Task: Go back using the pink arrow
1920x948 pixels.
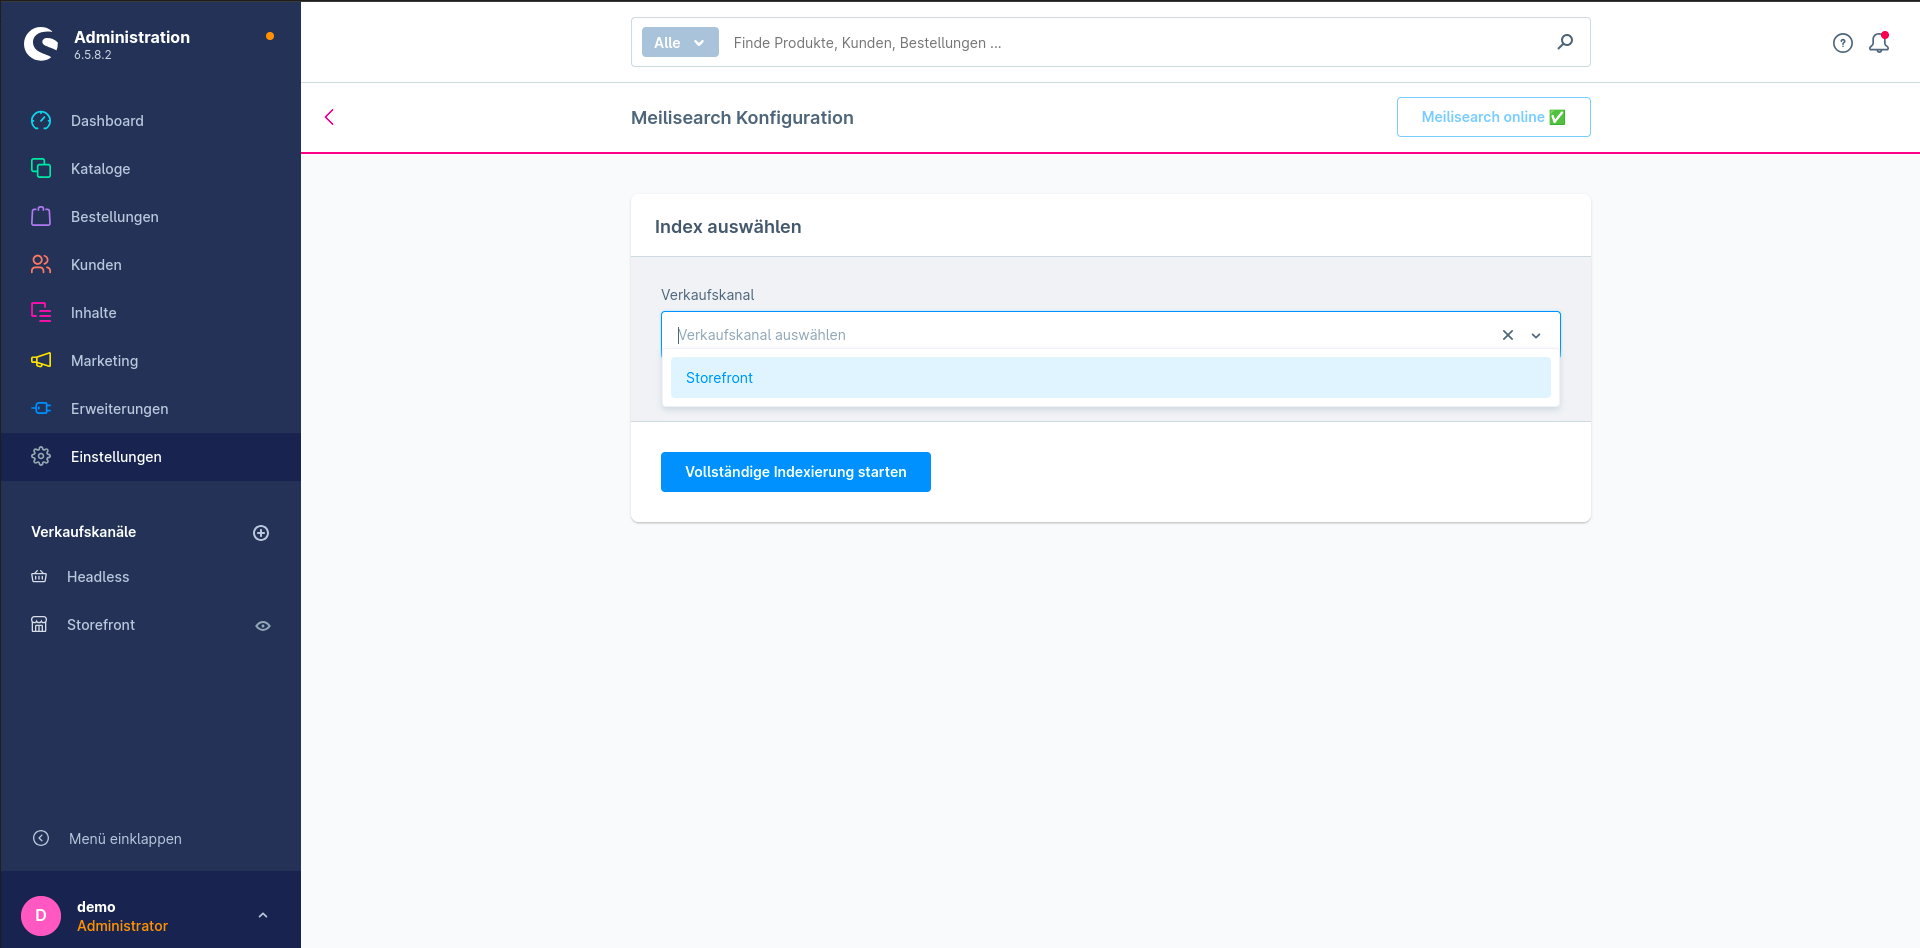Action: (x=329, y=117)
